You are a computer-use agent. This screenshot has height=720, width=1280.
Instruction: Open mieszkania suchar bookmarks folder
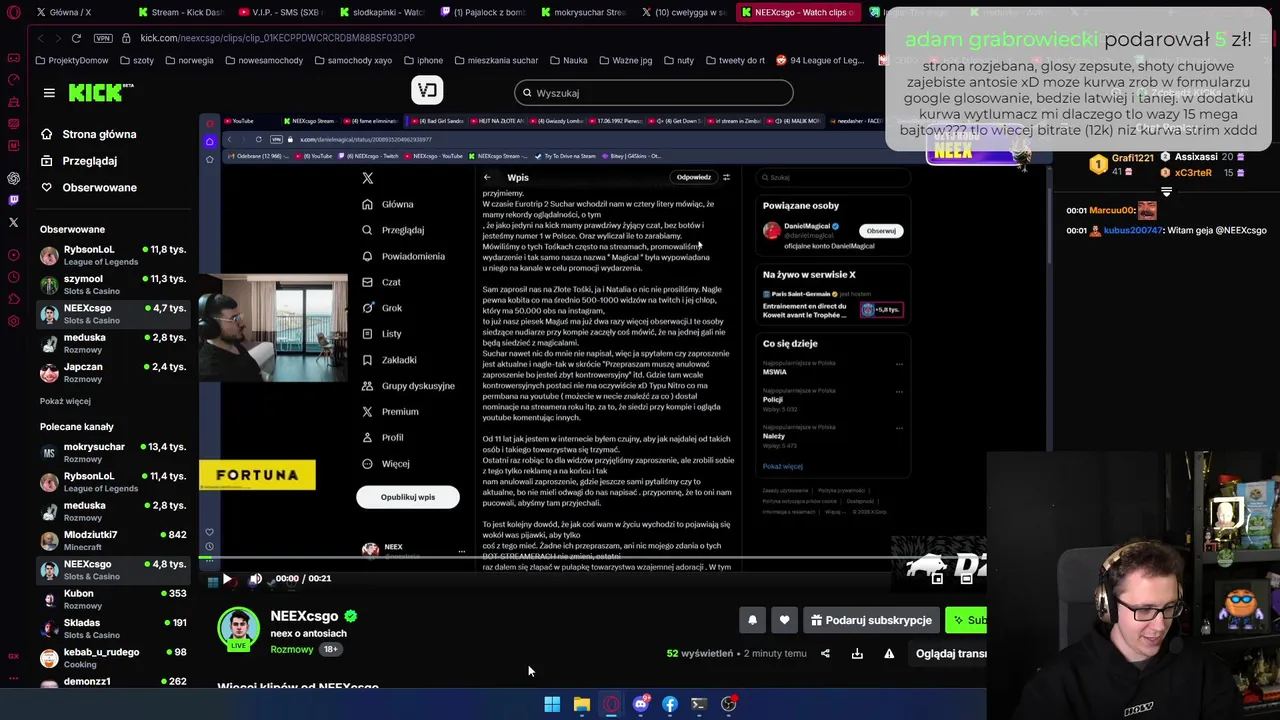tap(495, 60)
